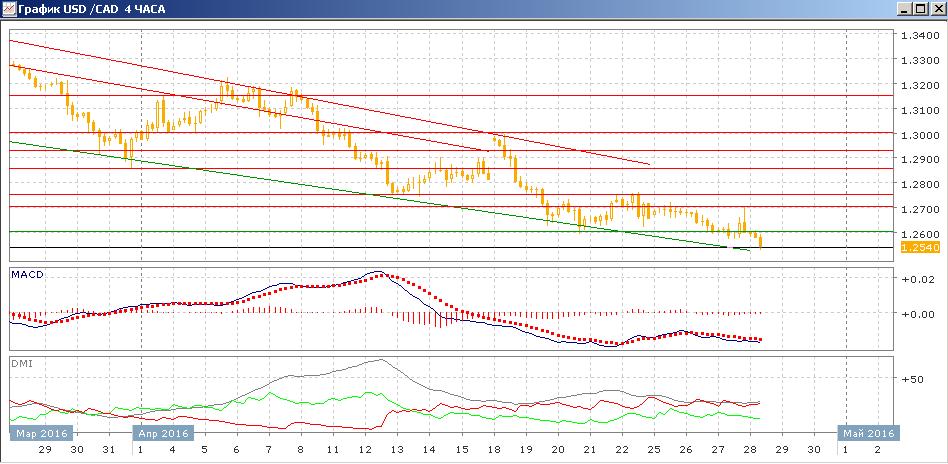948x464 pixels.
Task: Click date label 22 on time axis
Action: [622, 450]
